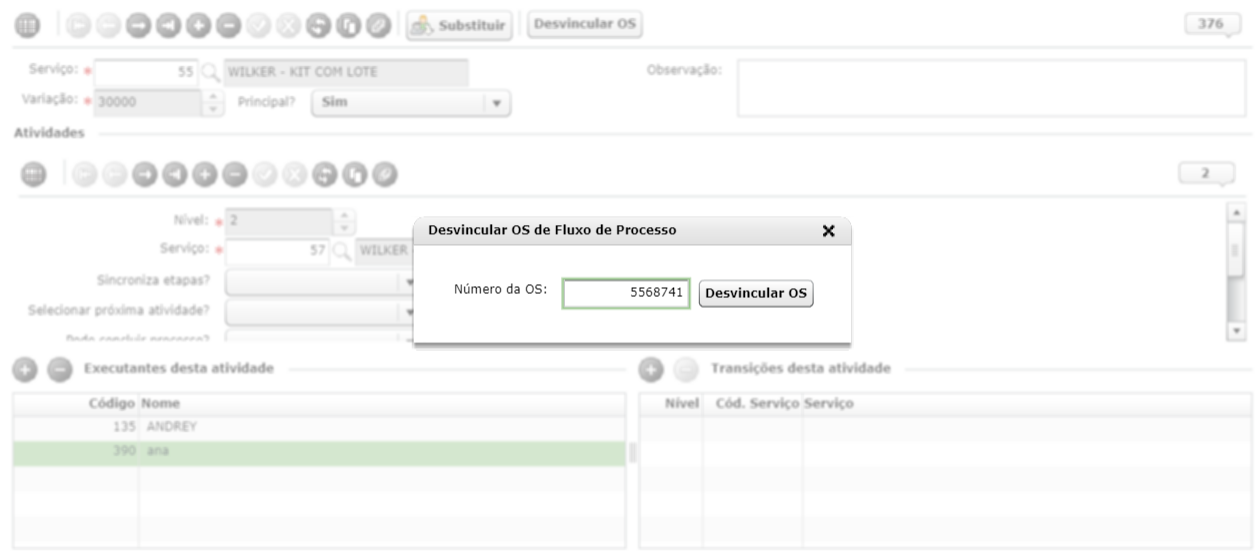Add new record with top plus icon

pyautogui.click(x=196, y=25)
